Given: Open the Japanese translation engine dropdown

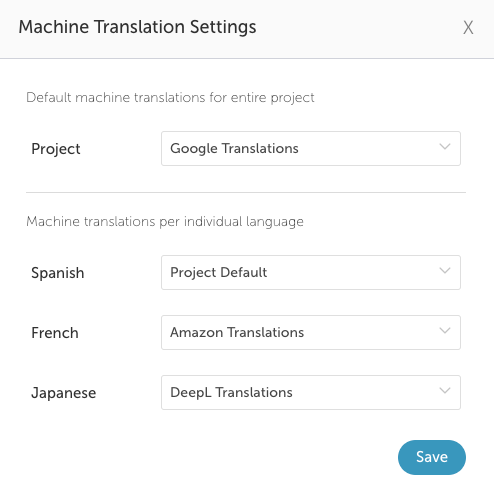Looking at the screenshot, I should click(311, 392).
